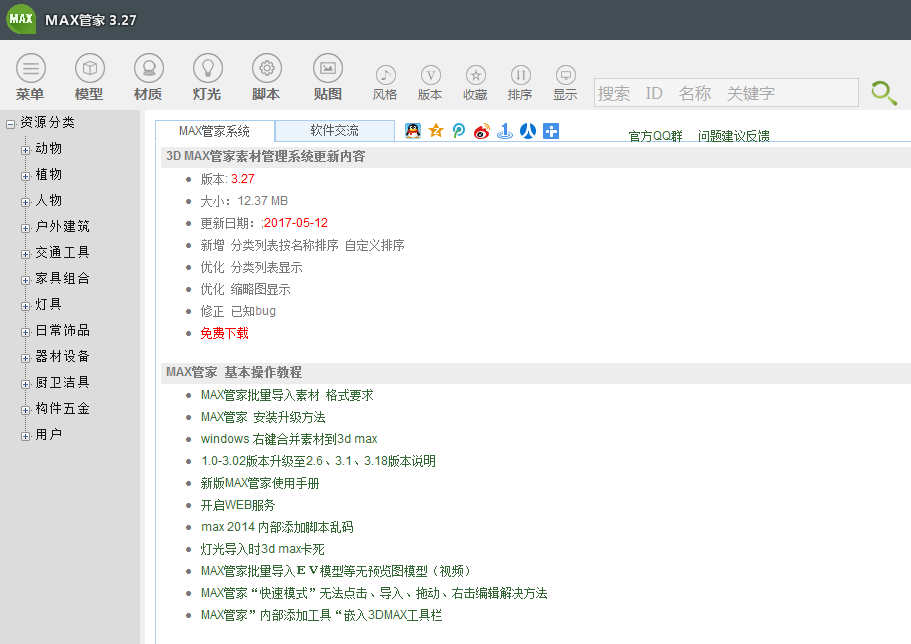This screenshot has height=644, width=911.
Task: Open the 收藏 favorites star icon
Action: point(475,75)
